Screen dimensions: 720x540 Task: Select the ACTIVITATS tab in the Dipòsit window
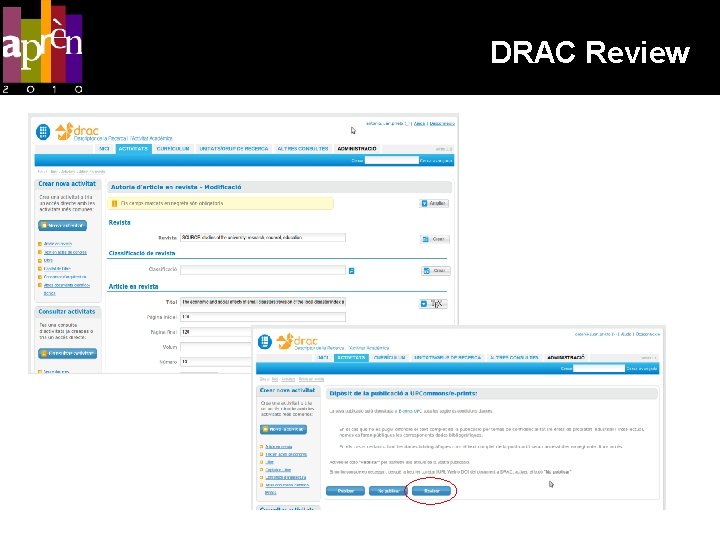click(x=351, y=357)
